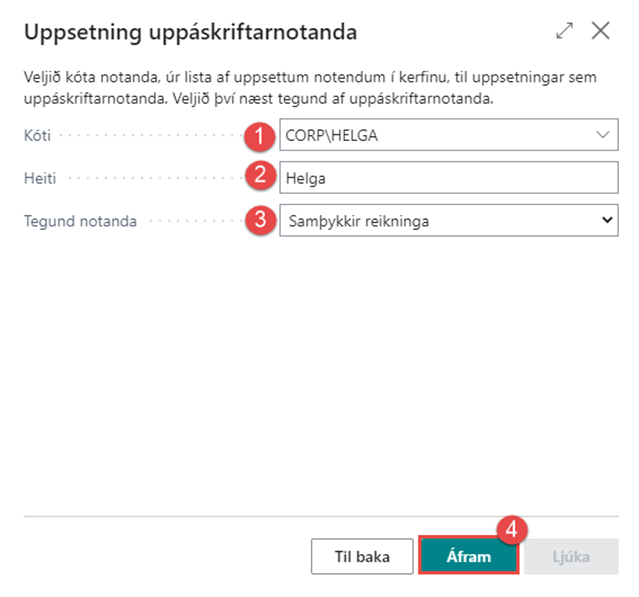This screenshot has height=597, width=639.
Task: Click the dialog title text
Action: [190, 32]
